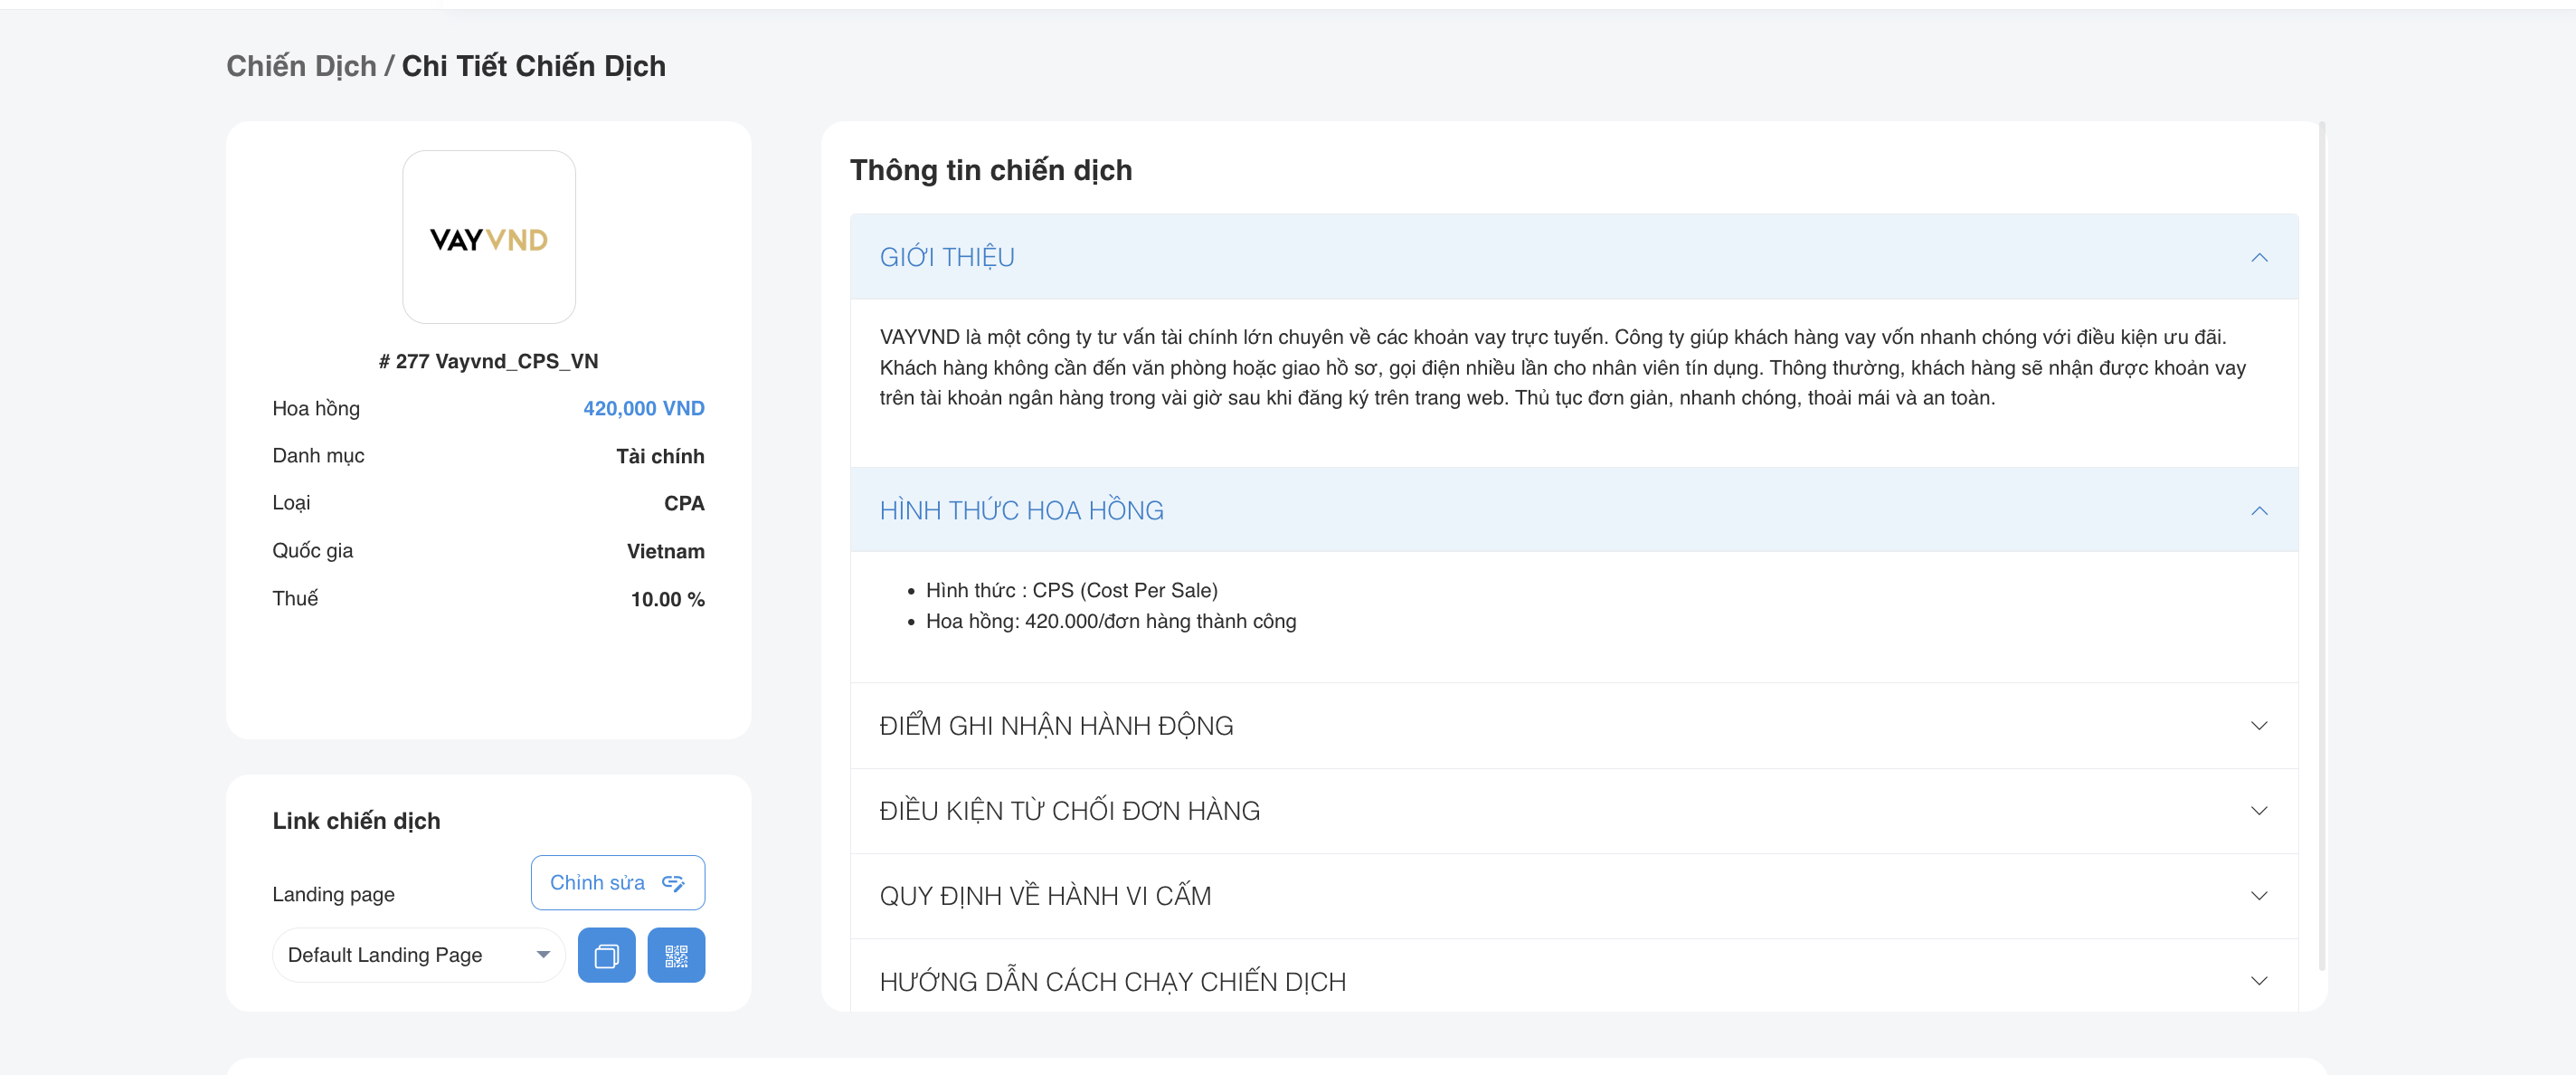The image size is (2576, 1075).
Task: Expand HƯỚNG DẪN CÁCH CHẠY CHIẾN DỊCH section
Action: coord(1112,981)
